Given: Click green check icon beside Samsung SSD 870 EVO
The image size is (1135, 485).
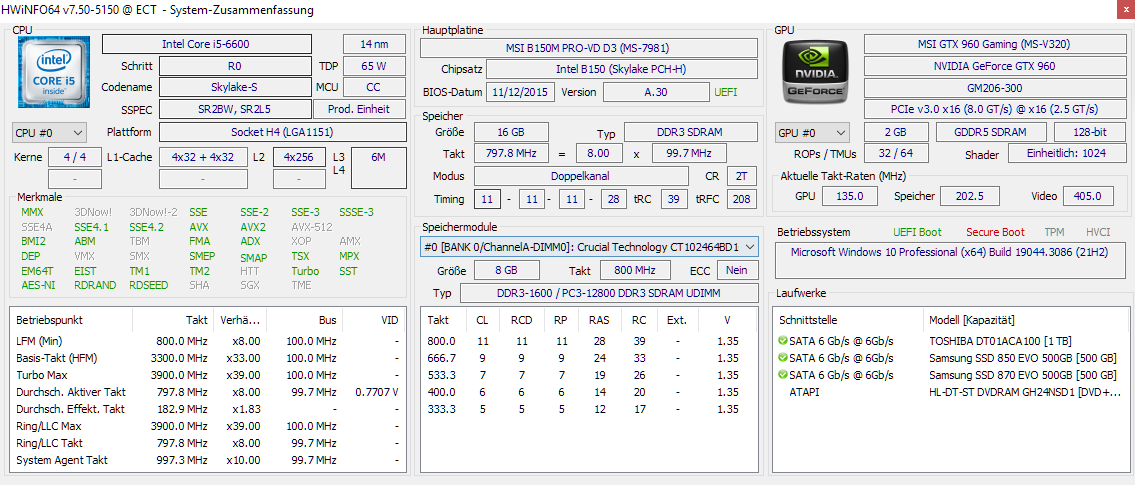Looking at the screenshot, I should (782, 375).
